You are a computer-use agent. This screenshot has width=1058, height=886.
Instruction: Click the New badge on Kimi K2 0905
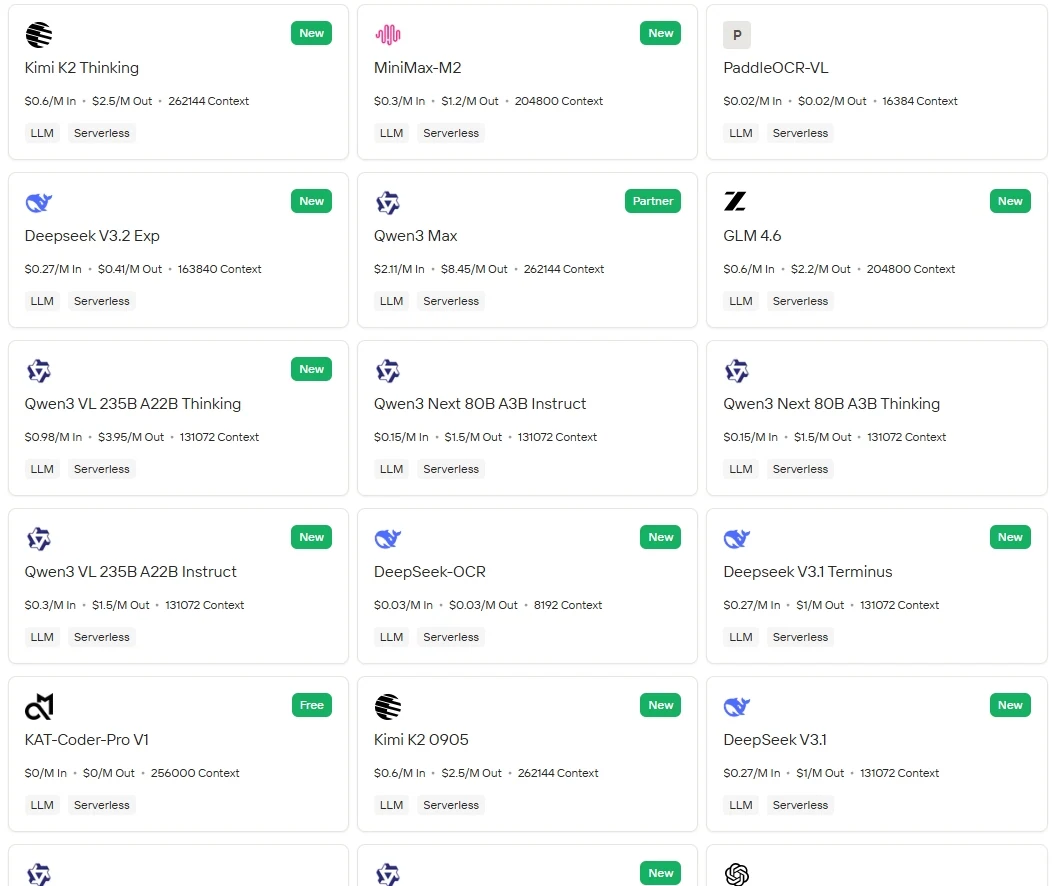(661, 705)
